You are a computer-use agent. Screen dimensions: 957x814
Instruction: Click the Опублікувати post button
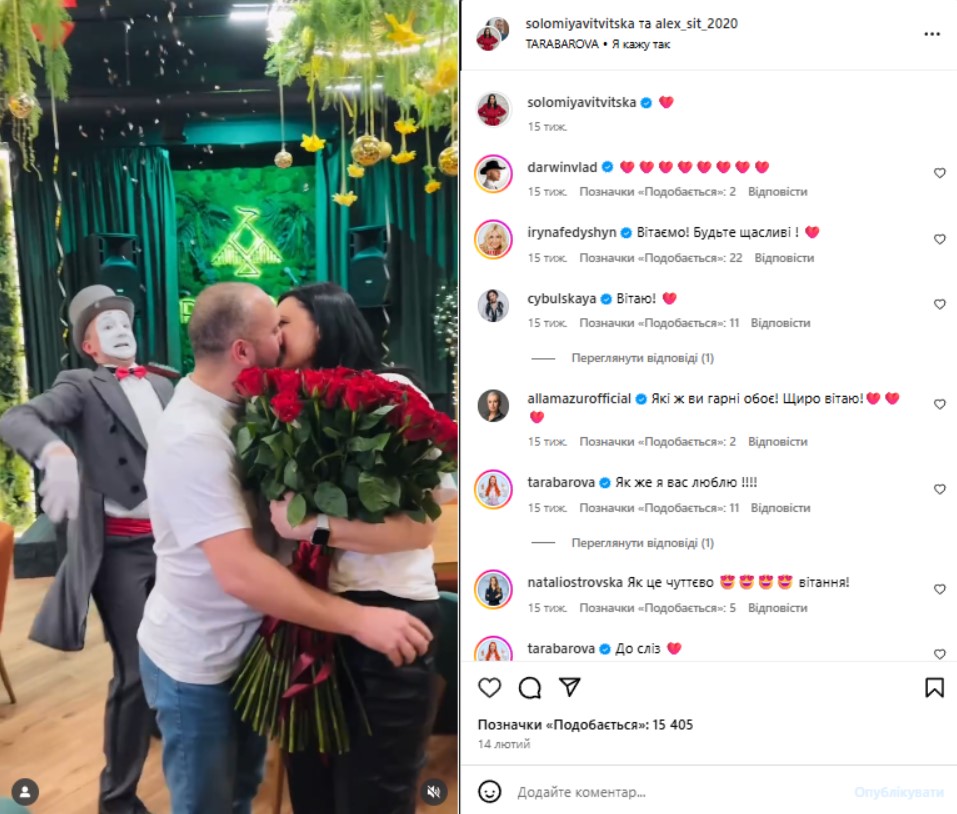pos(898,792)
